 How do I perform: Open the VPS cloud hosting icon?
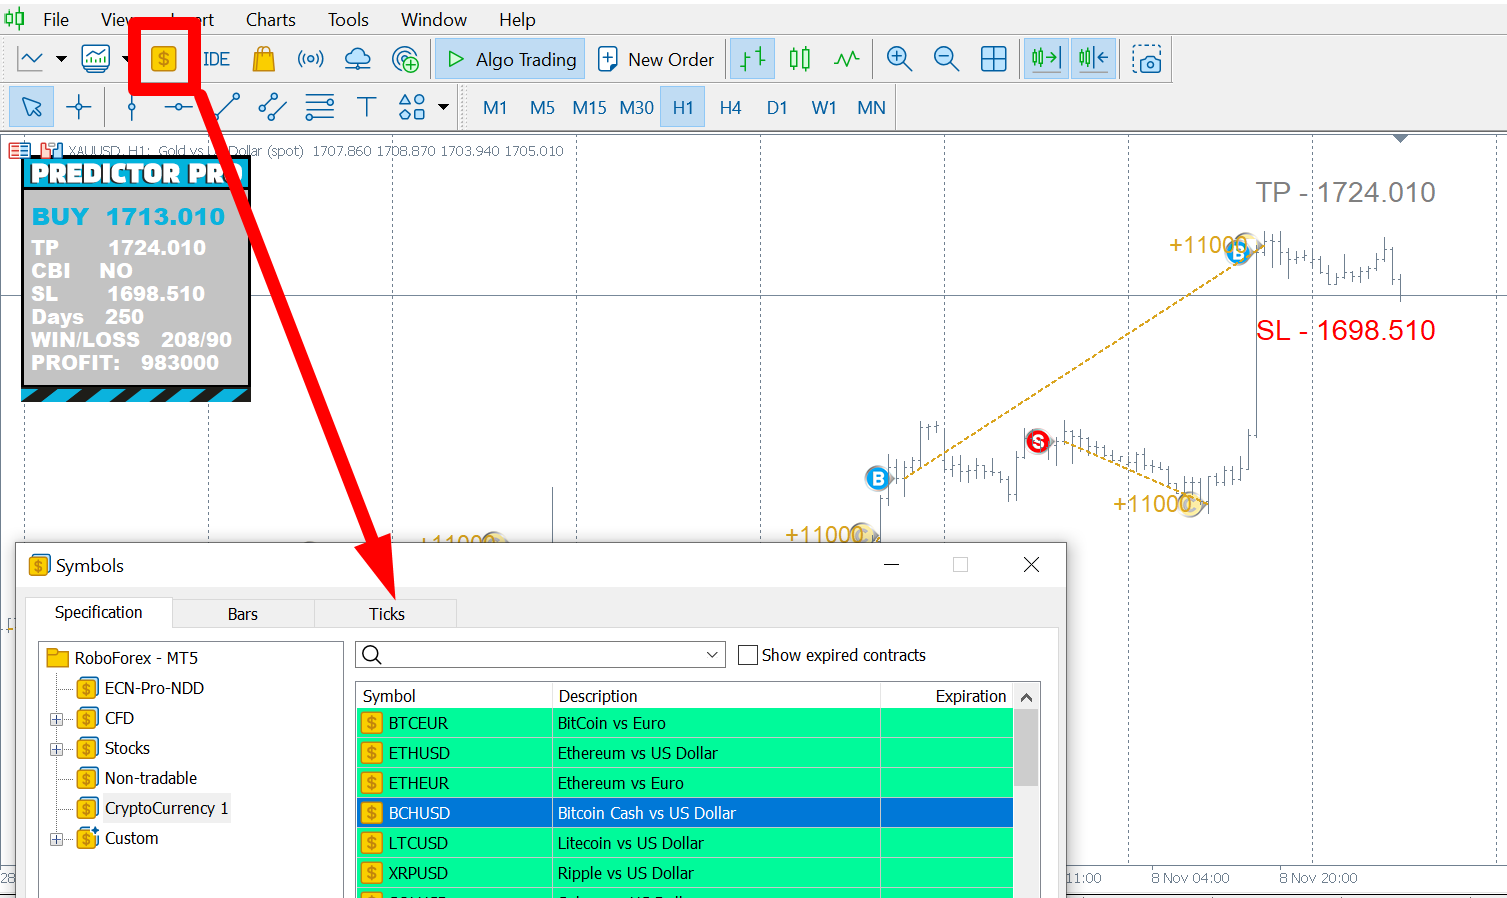click(x=357, y=59)
